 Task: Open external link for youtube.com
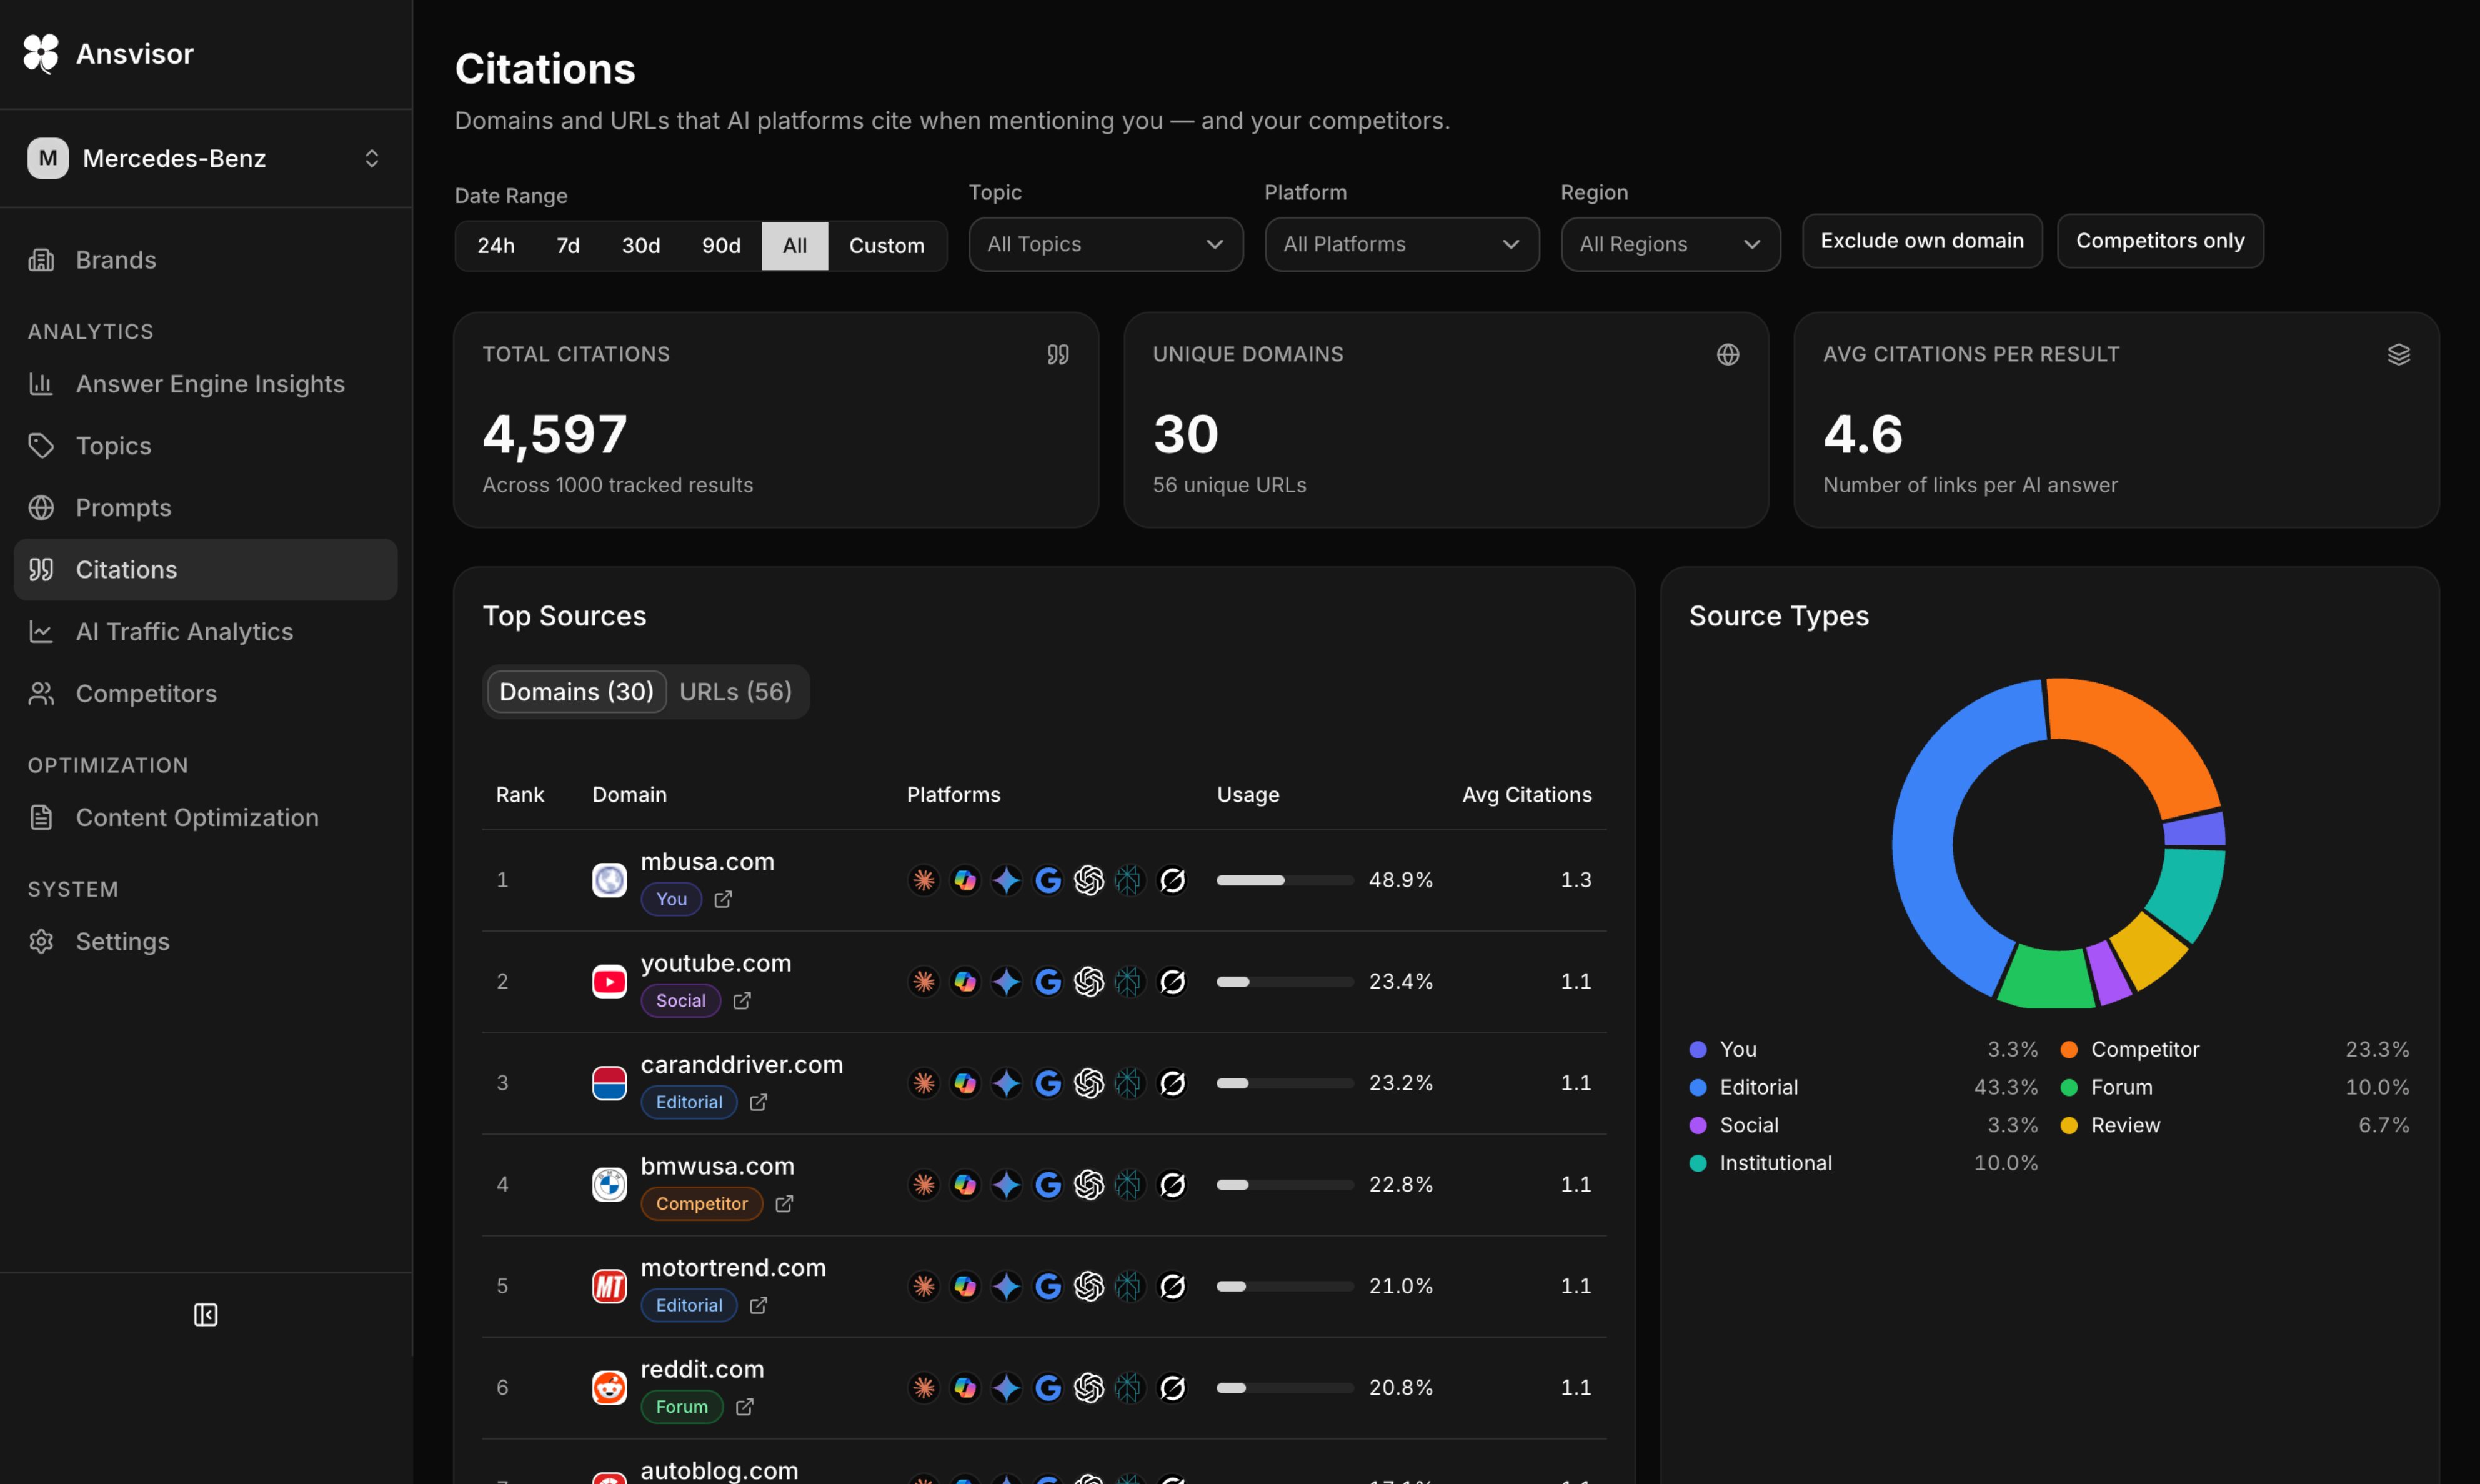(x=742, y=1001)
